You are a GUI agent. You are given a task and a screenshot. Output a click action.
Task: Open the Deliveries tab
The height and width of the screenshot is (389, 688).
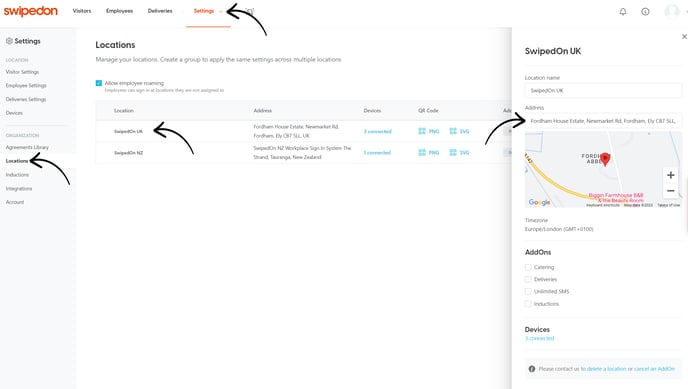pos(160,11)
